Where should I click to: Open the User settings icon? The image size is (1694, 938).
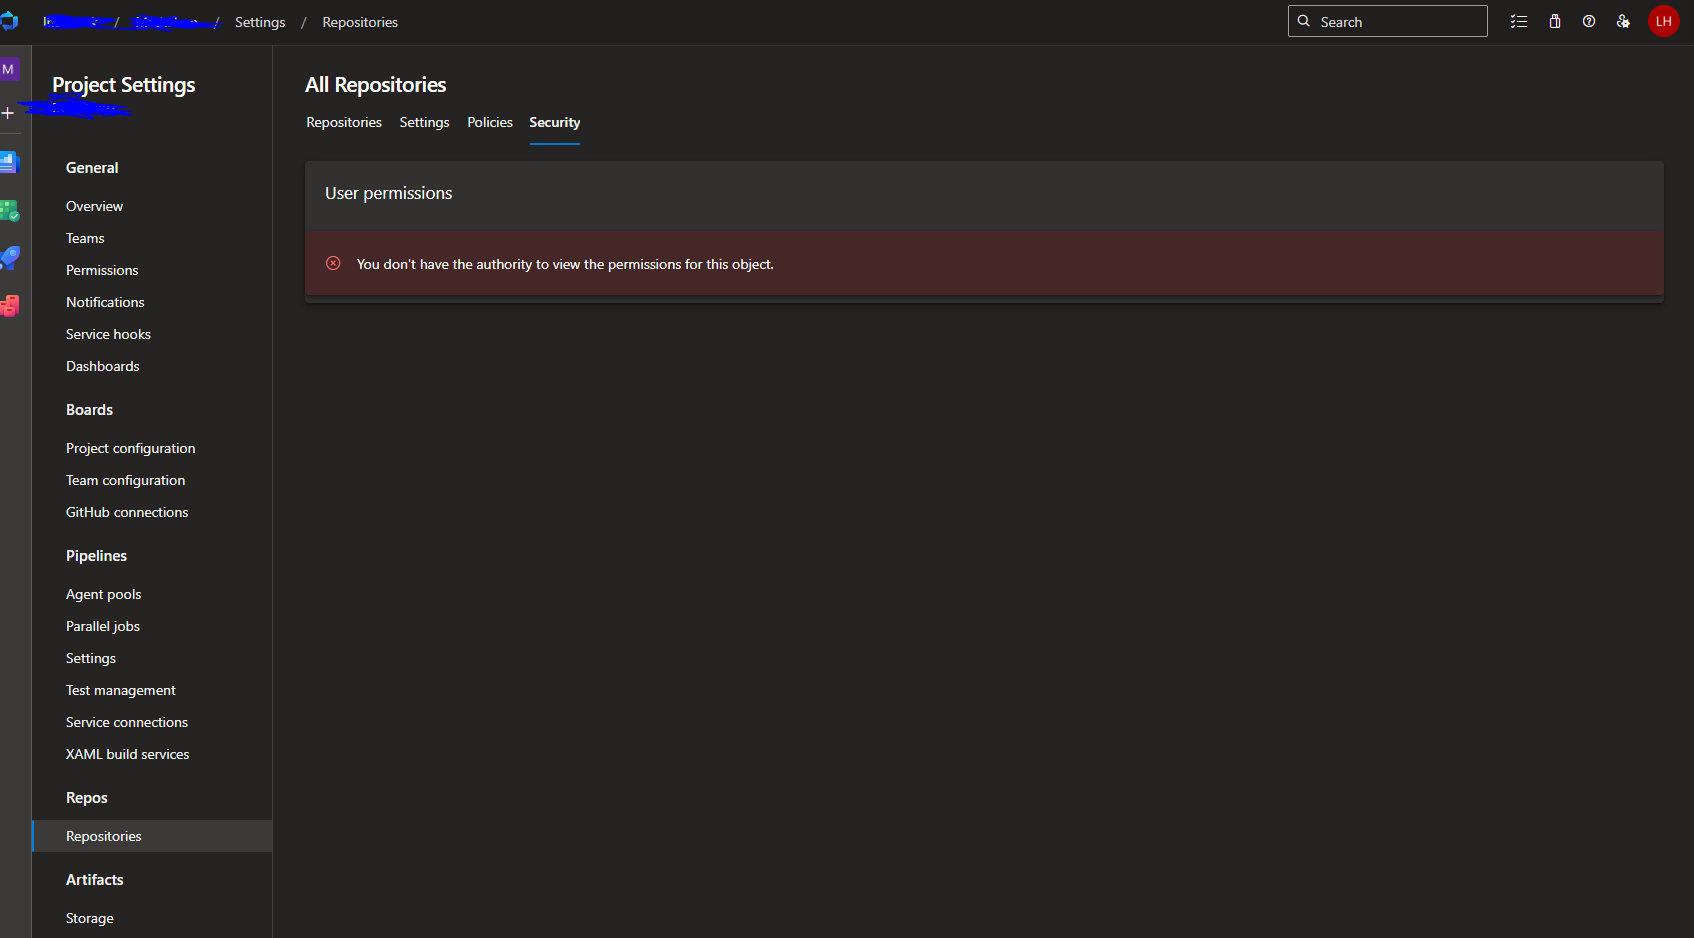(x=1623, y=21)
